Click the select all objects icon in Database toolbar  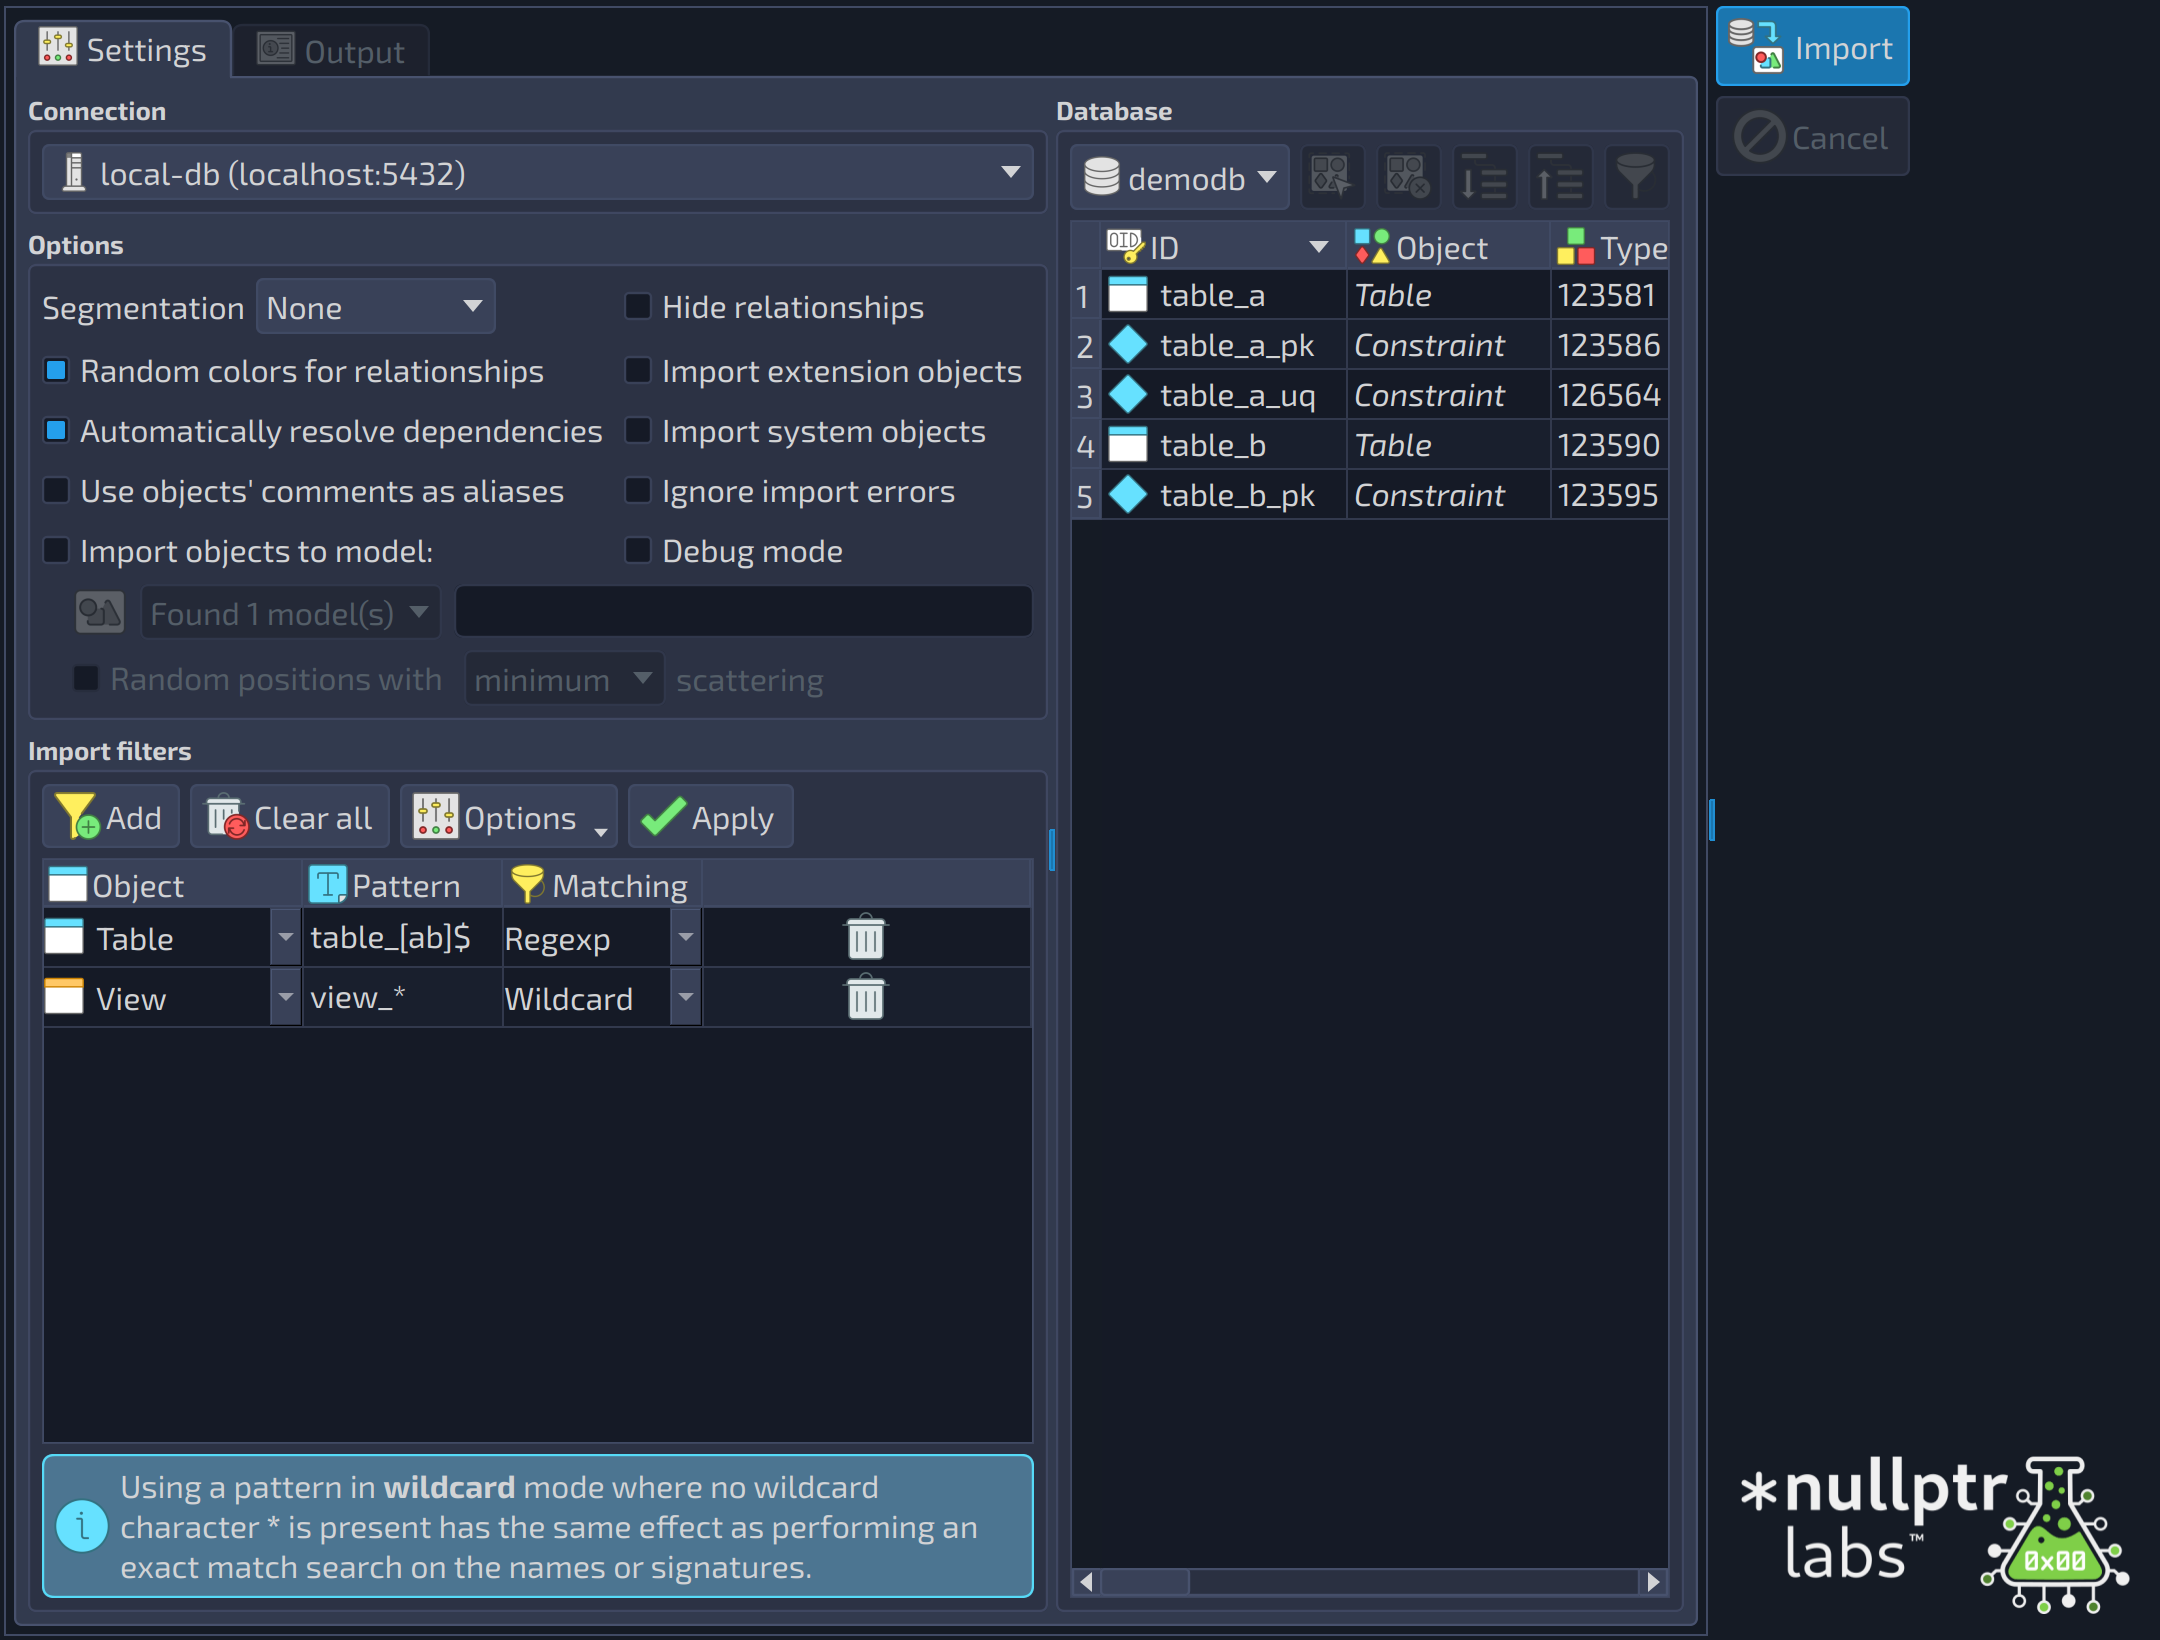[x=1331, y=177]
